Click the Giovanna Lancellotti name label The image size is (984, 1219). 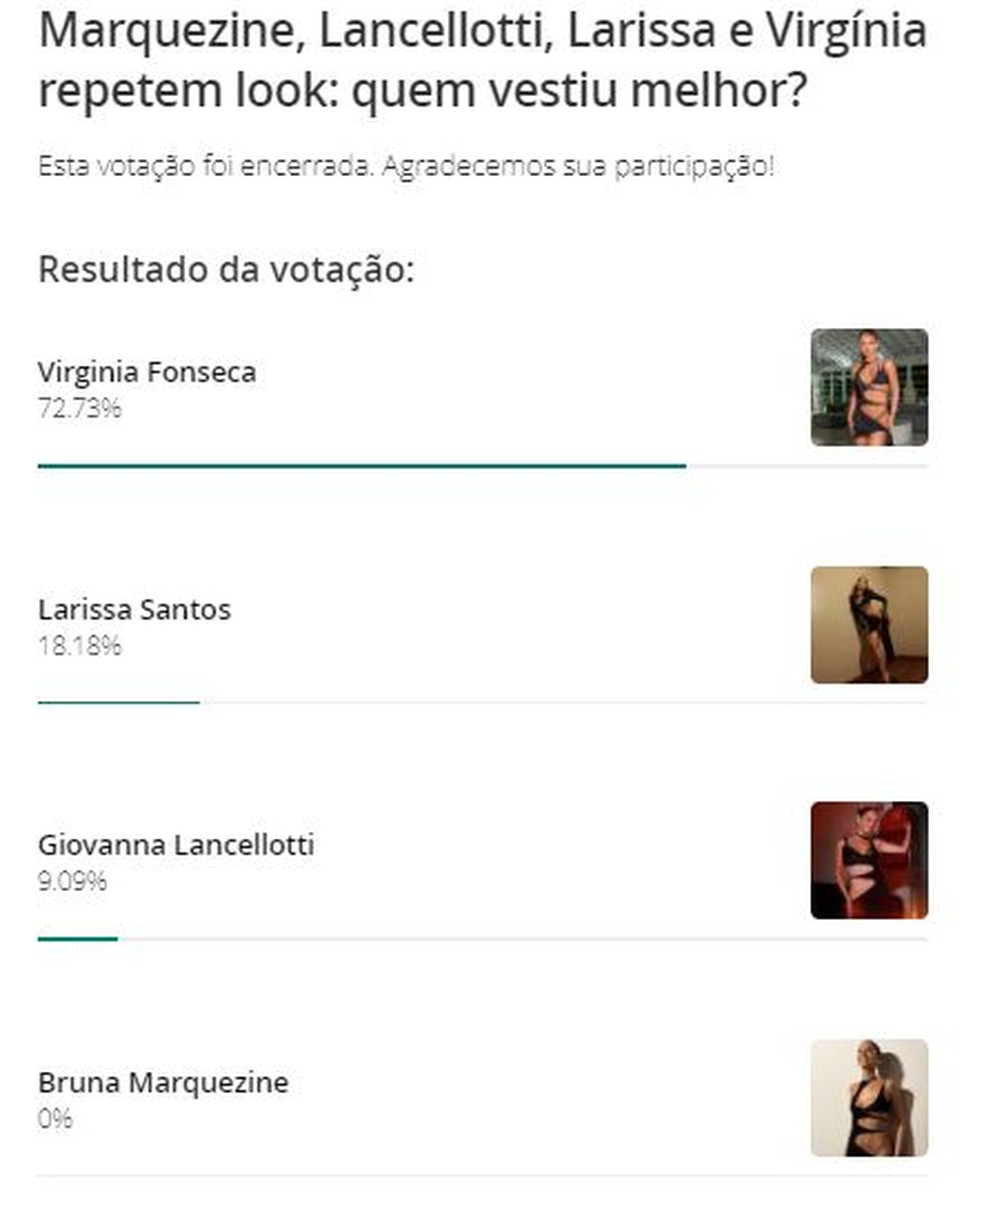[x=176, y=845]
